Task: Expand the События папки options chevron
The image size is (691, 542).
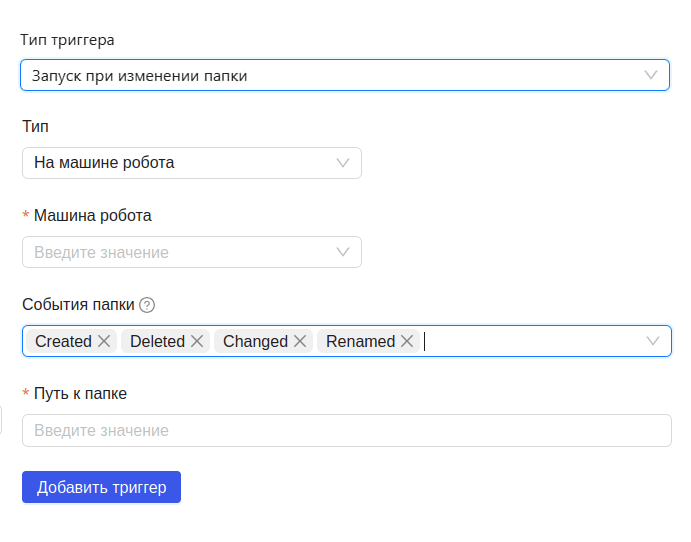Action: 653,341
